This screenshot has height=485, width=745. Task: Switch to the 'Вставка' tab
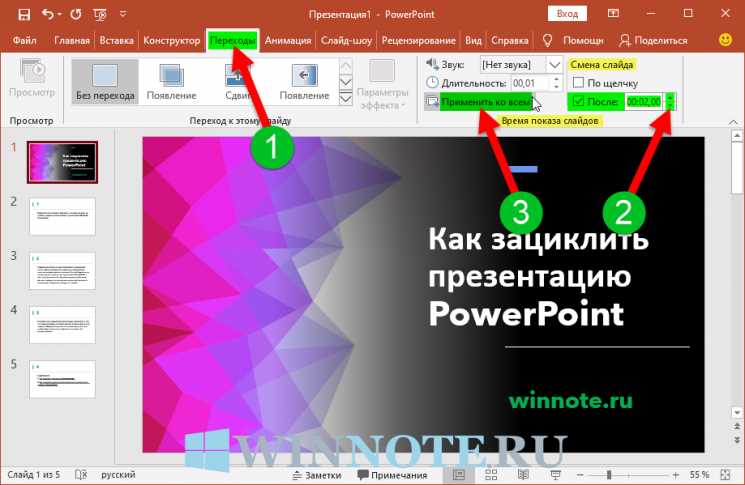pyautogui.click(x=116, y=41)
